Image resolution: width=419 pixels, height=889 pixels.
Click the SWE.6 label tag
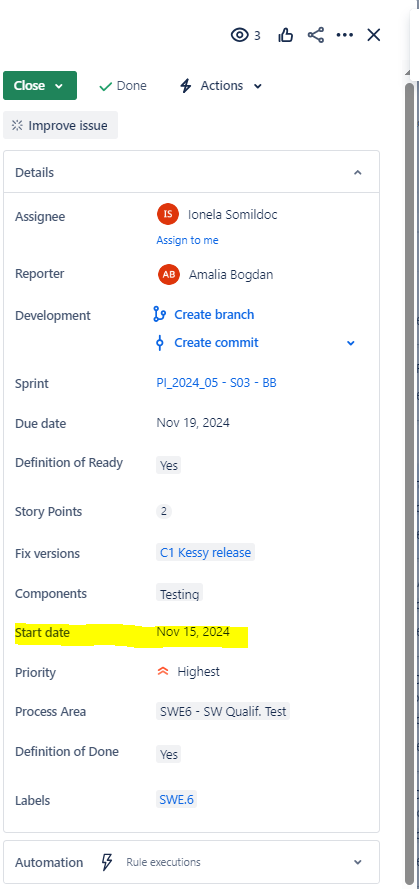176,799
